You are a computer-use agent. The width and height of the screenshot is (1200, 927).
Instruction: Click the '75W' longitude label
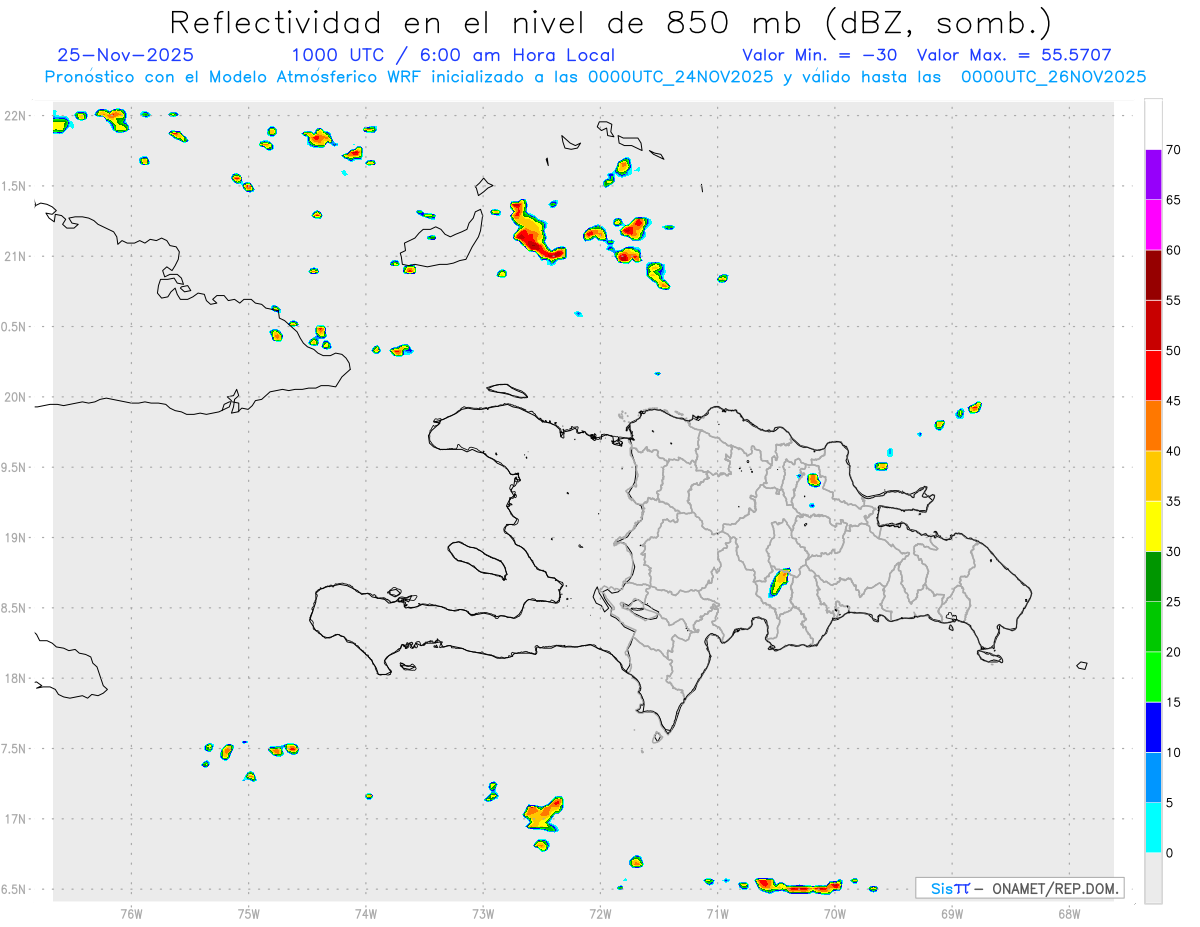pos(248,913)
